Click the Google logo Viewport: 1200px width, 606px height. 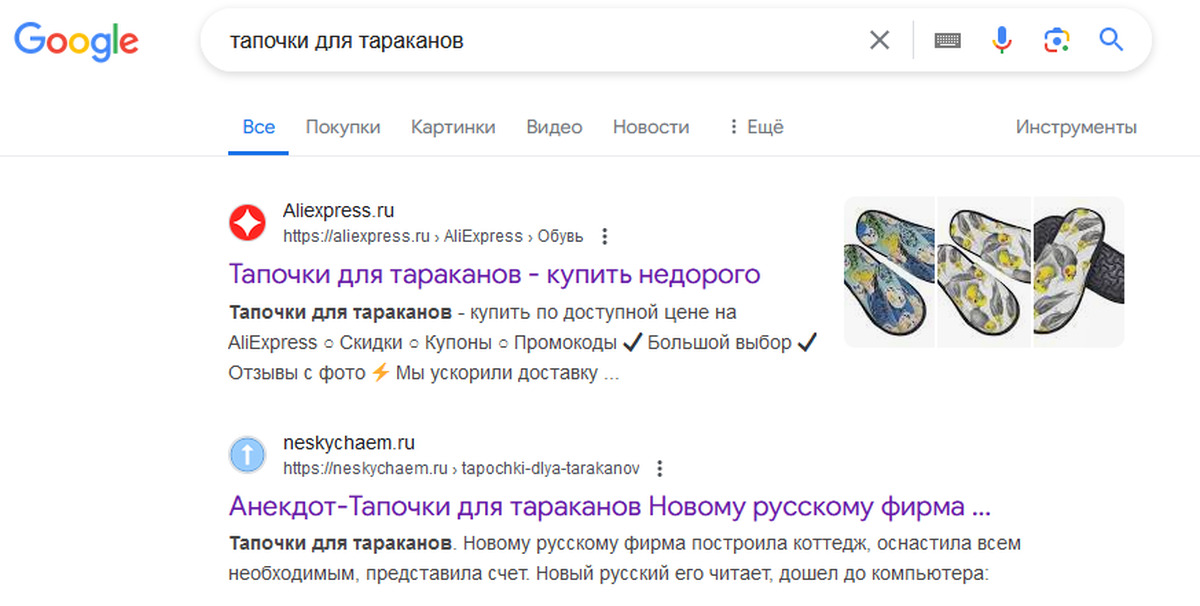(76, 40)
